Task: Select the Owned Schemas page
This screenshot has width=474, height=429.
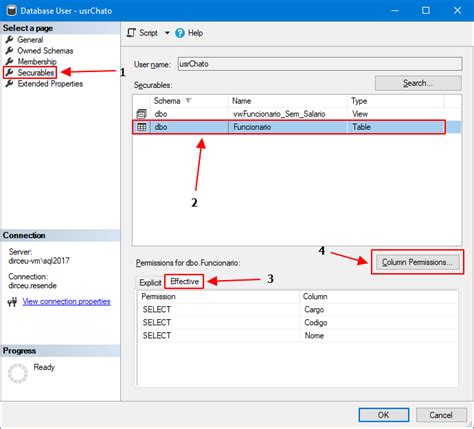Action: (45, 51)
